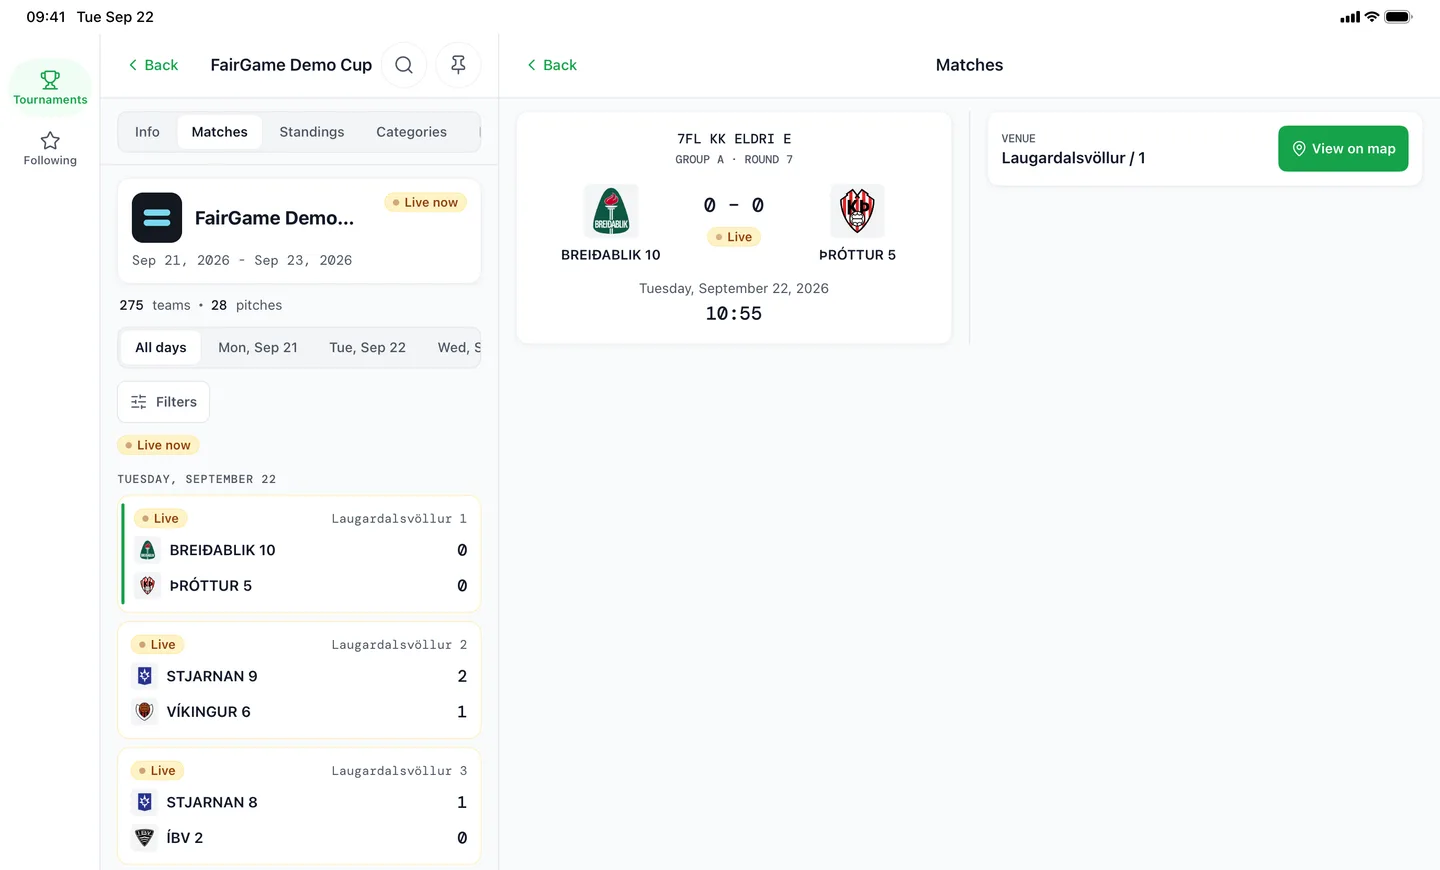This screenshot has width=1440, height=870.
Task: Click the Laugardalsvöllur 1 pitch label
Action: [x=399, y=519]
